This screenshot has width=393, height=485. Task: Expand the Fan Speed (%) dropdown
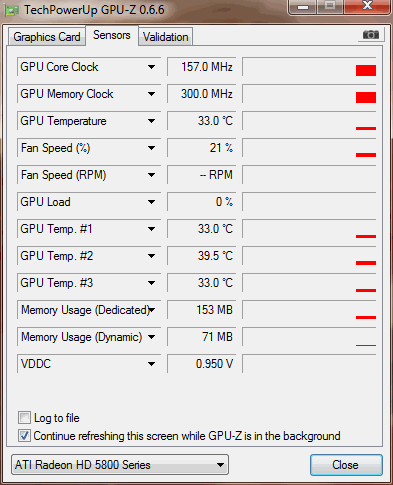tap(151, 148)
